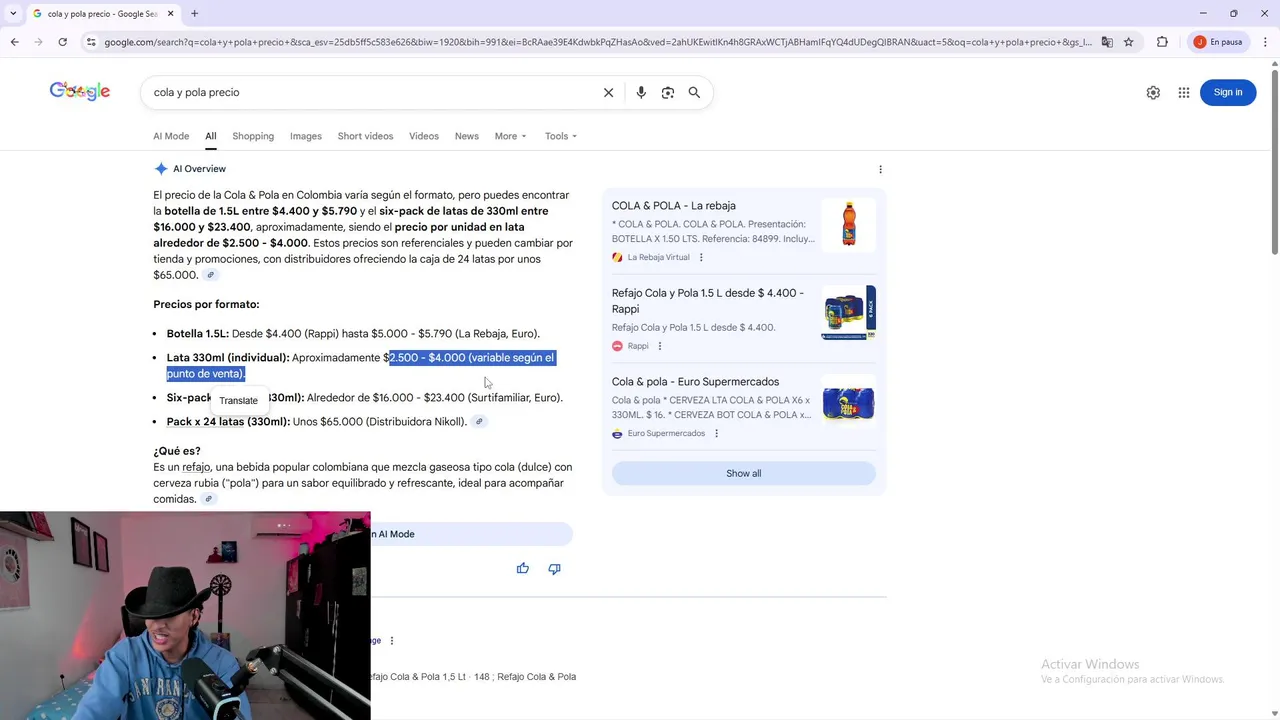
Task: Open La Rebaja Virtual source options
Action: (701, 257)
